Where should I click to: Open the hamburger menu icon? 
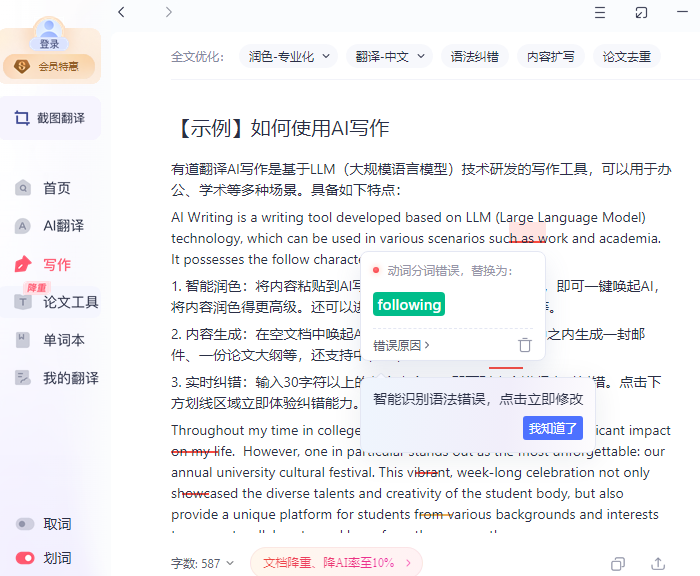point(599,12)
